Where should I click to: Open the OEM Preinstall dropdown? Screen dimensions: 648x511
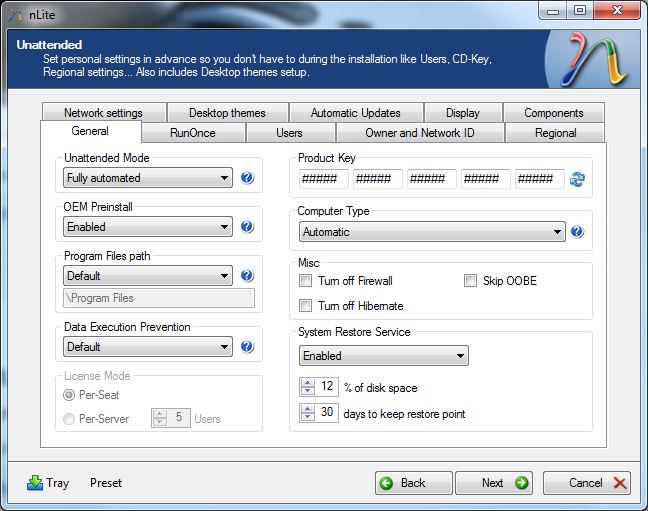click(148, 227)
